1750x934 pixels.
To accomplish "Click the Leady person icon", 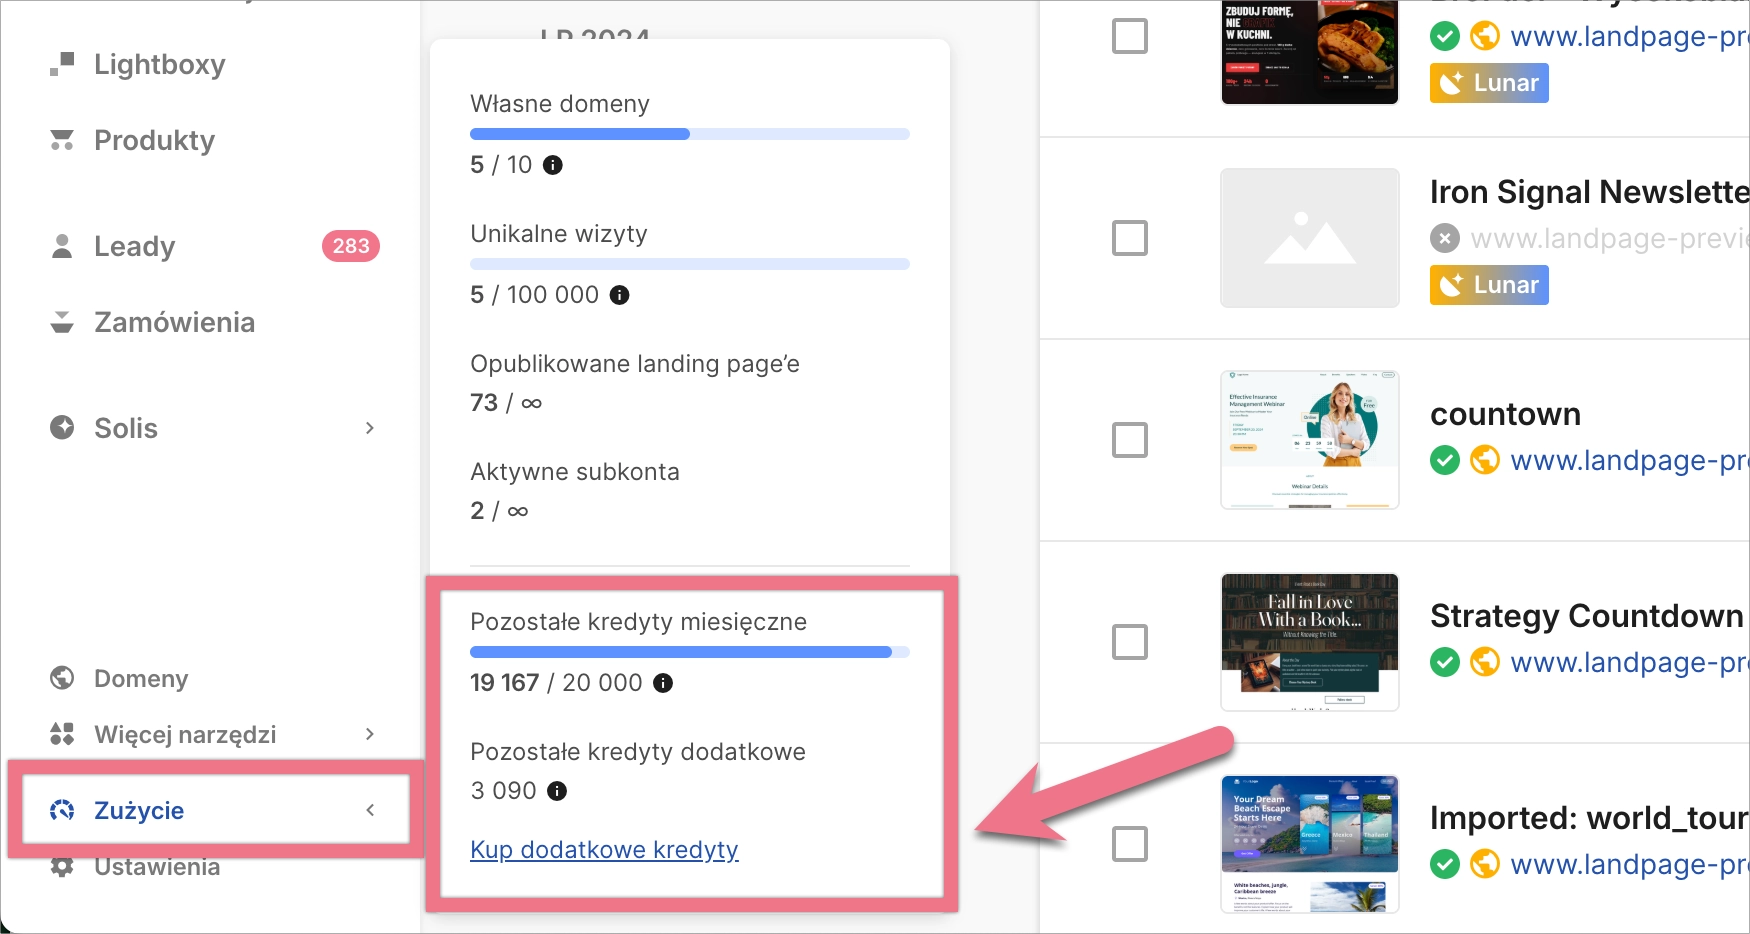I will point(62,246).
